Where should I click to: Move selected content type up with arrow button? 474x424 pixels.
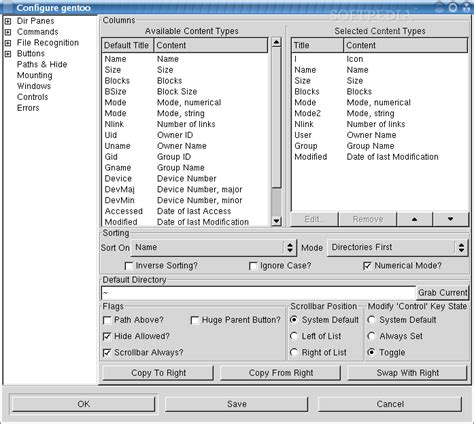coord(414,219)
